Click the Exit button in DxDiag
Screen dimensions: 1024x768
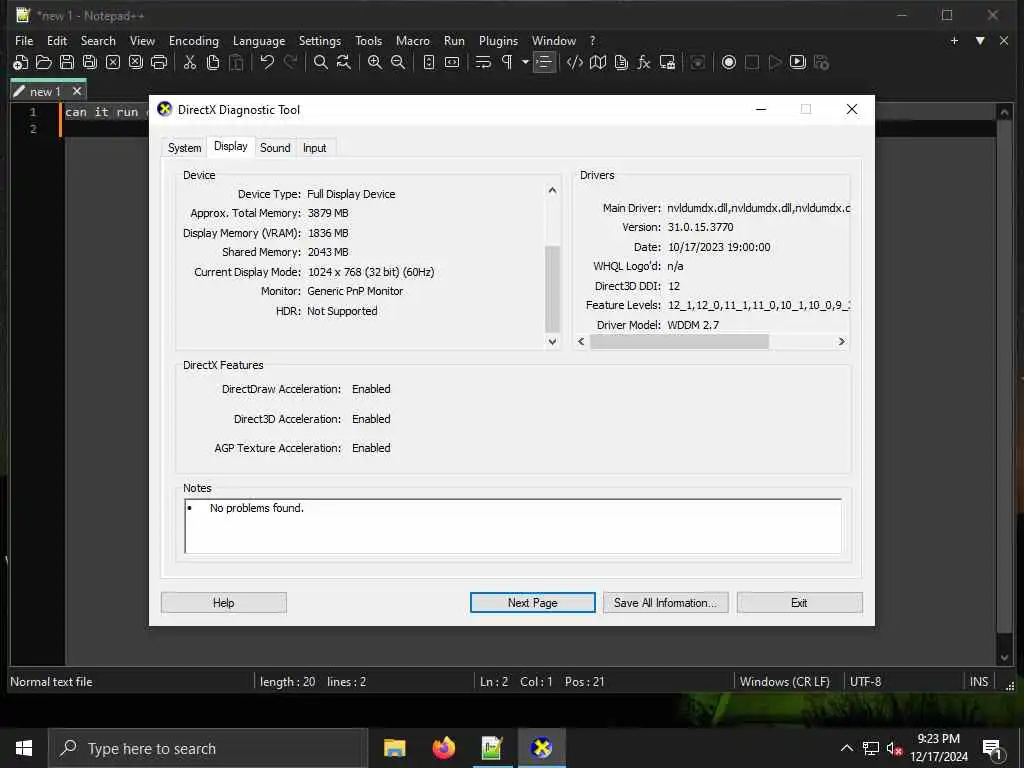point(799,603)
